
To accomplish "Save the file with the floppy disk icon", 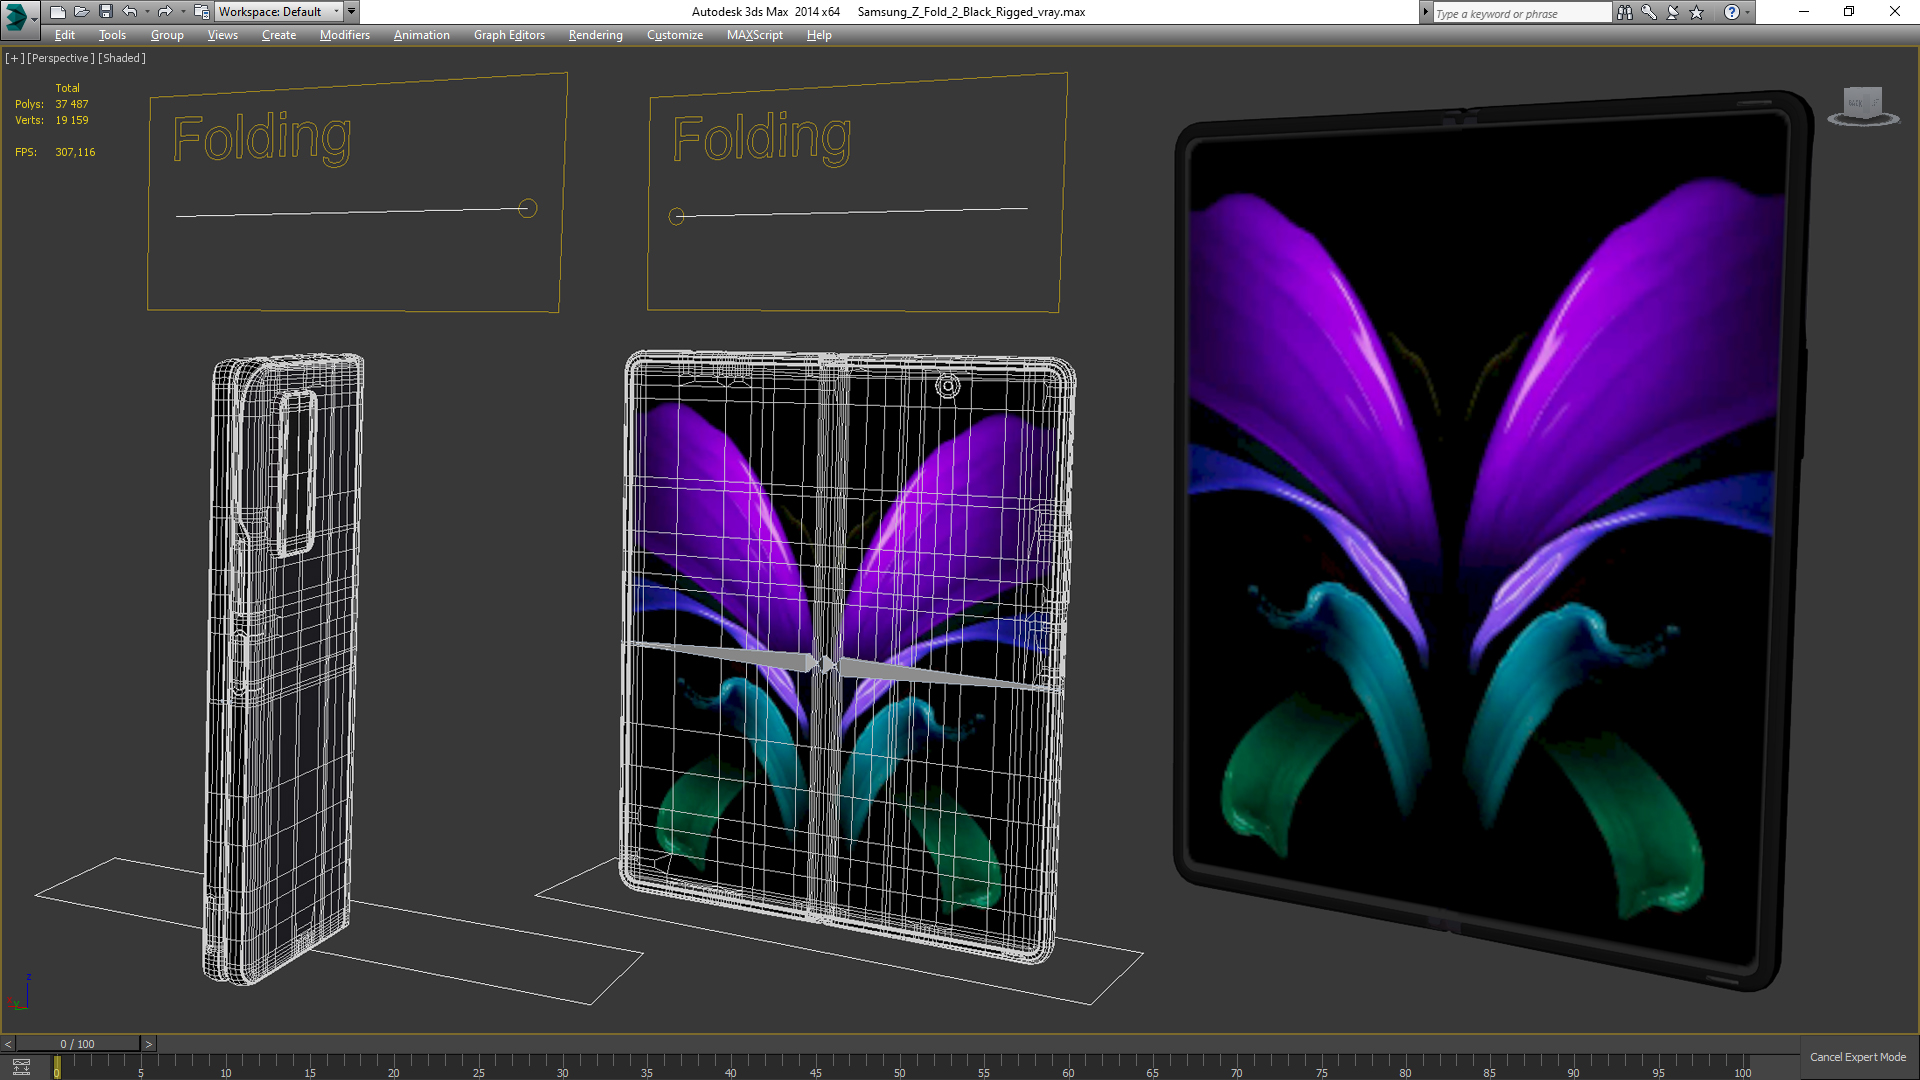I will 106,12.
